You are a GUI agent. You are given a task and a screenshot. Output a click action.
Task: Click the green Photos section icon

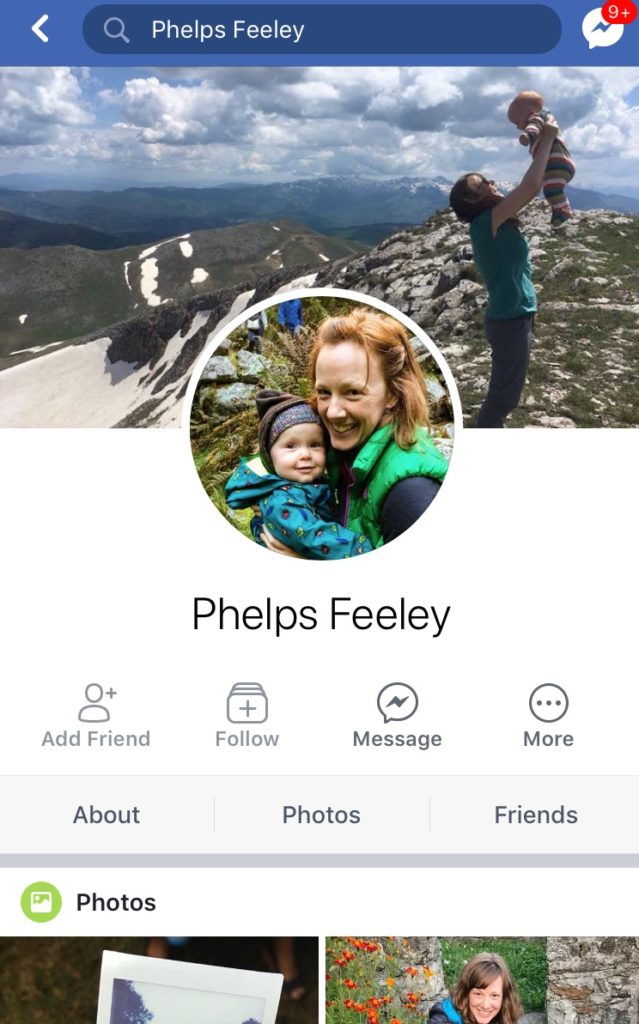tap(41, 902)
